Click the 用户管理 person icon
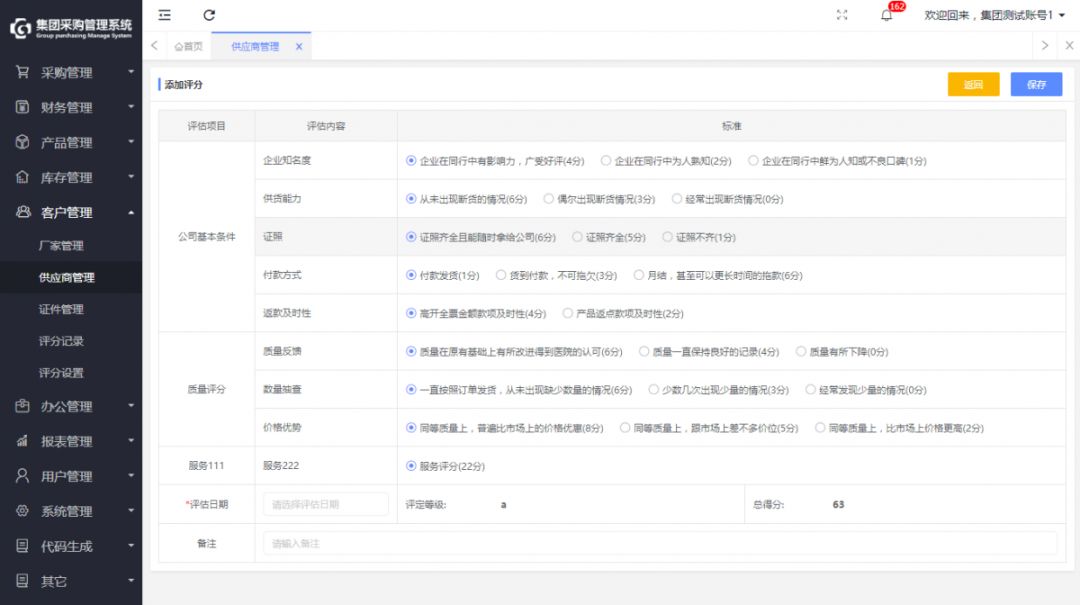Image resolution: width=1080 pixels, height=605 pixels. [23, 476]
